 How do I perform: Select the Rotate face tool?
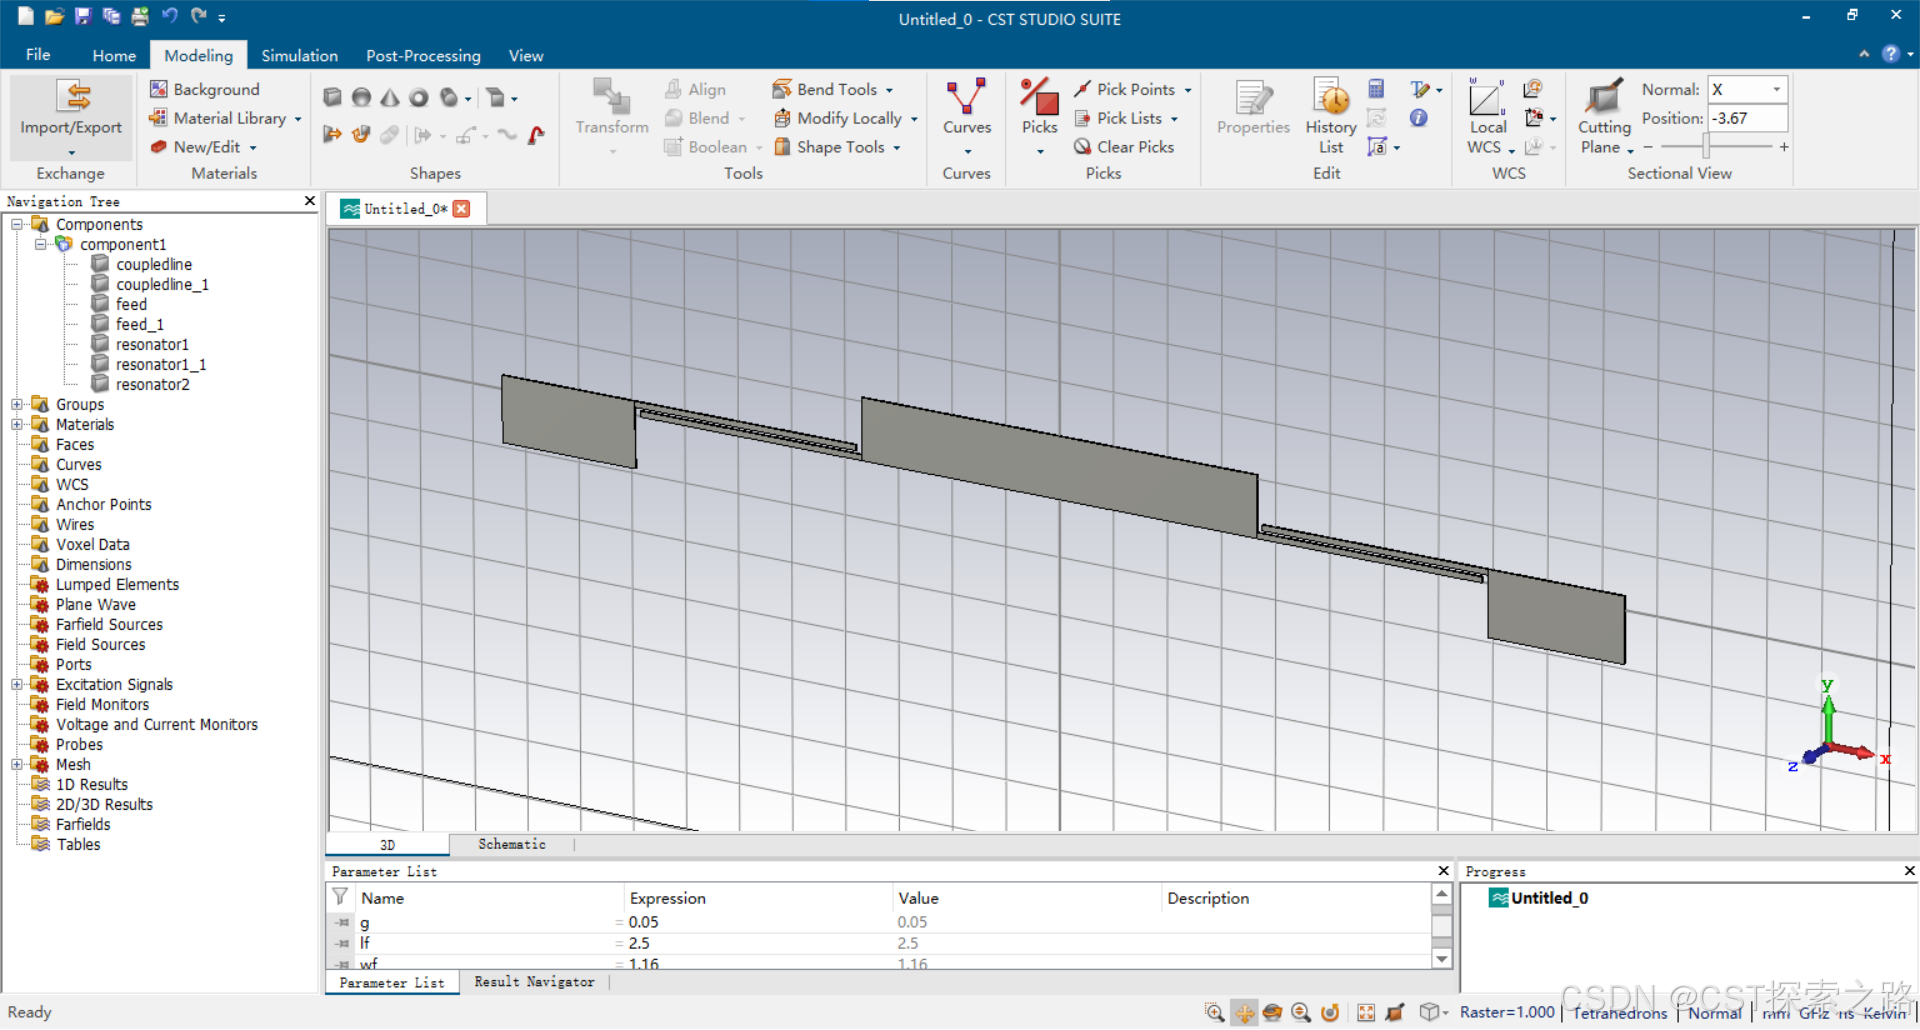click(361, 134)
